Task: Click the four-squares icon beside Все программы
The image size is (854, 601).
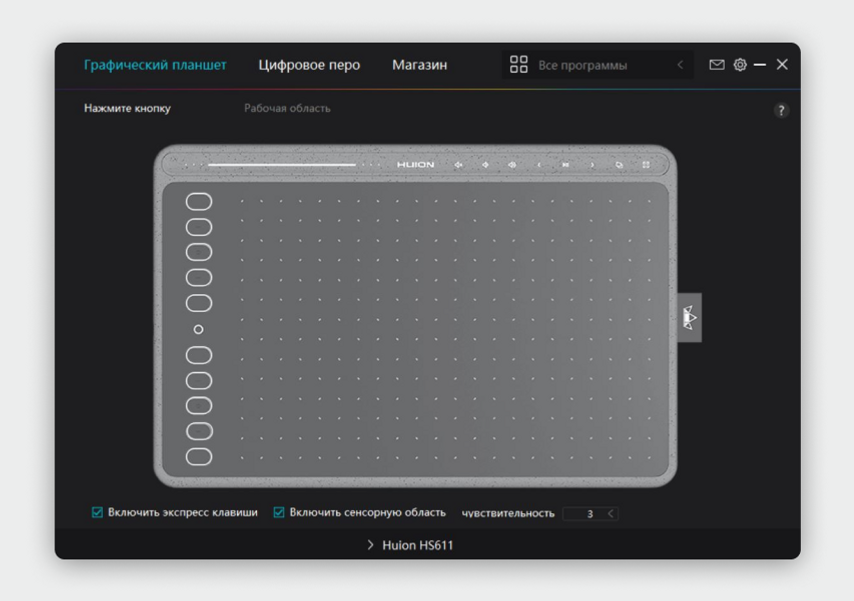Action: coord(518,64)
